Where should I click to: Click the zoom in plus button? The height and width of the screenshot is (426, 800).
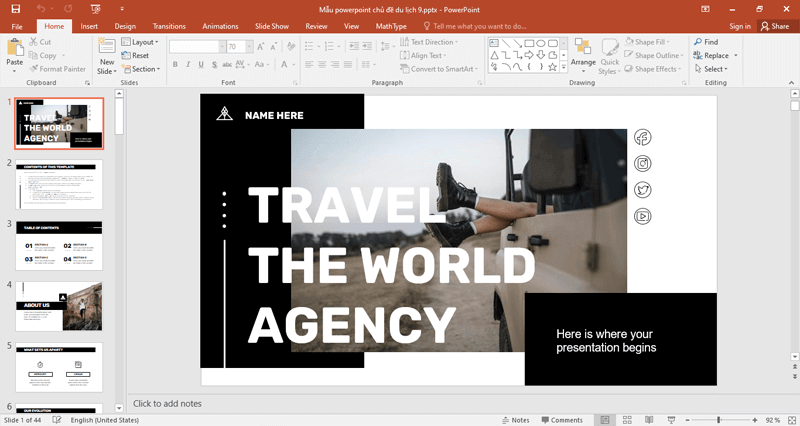coord(755,420)
